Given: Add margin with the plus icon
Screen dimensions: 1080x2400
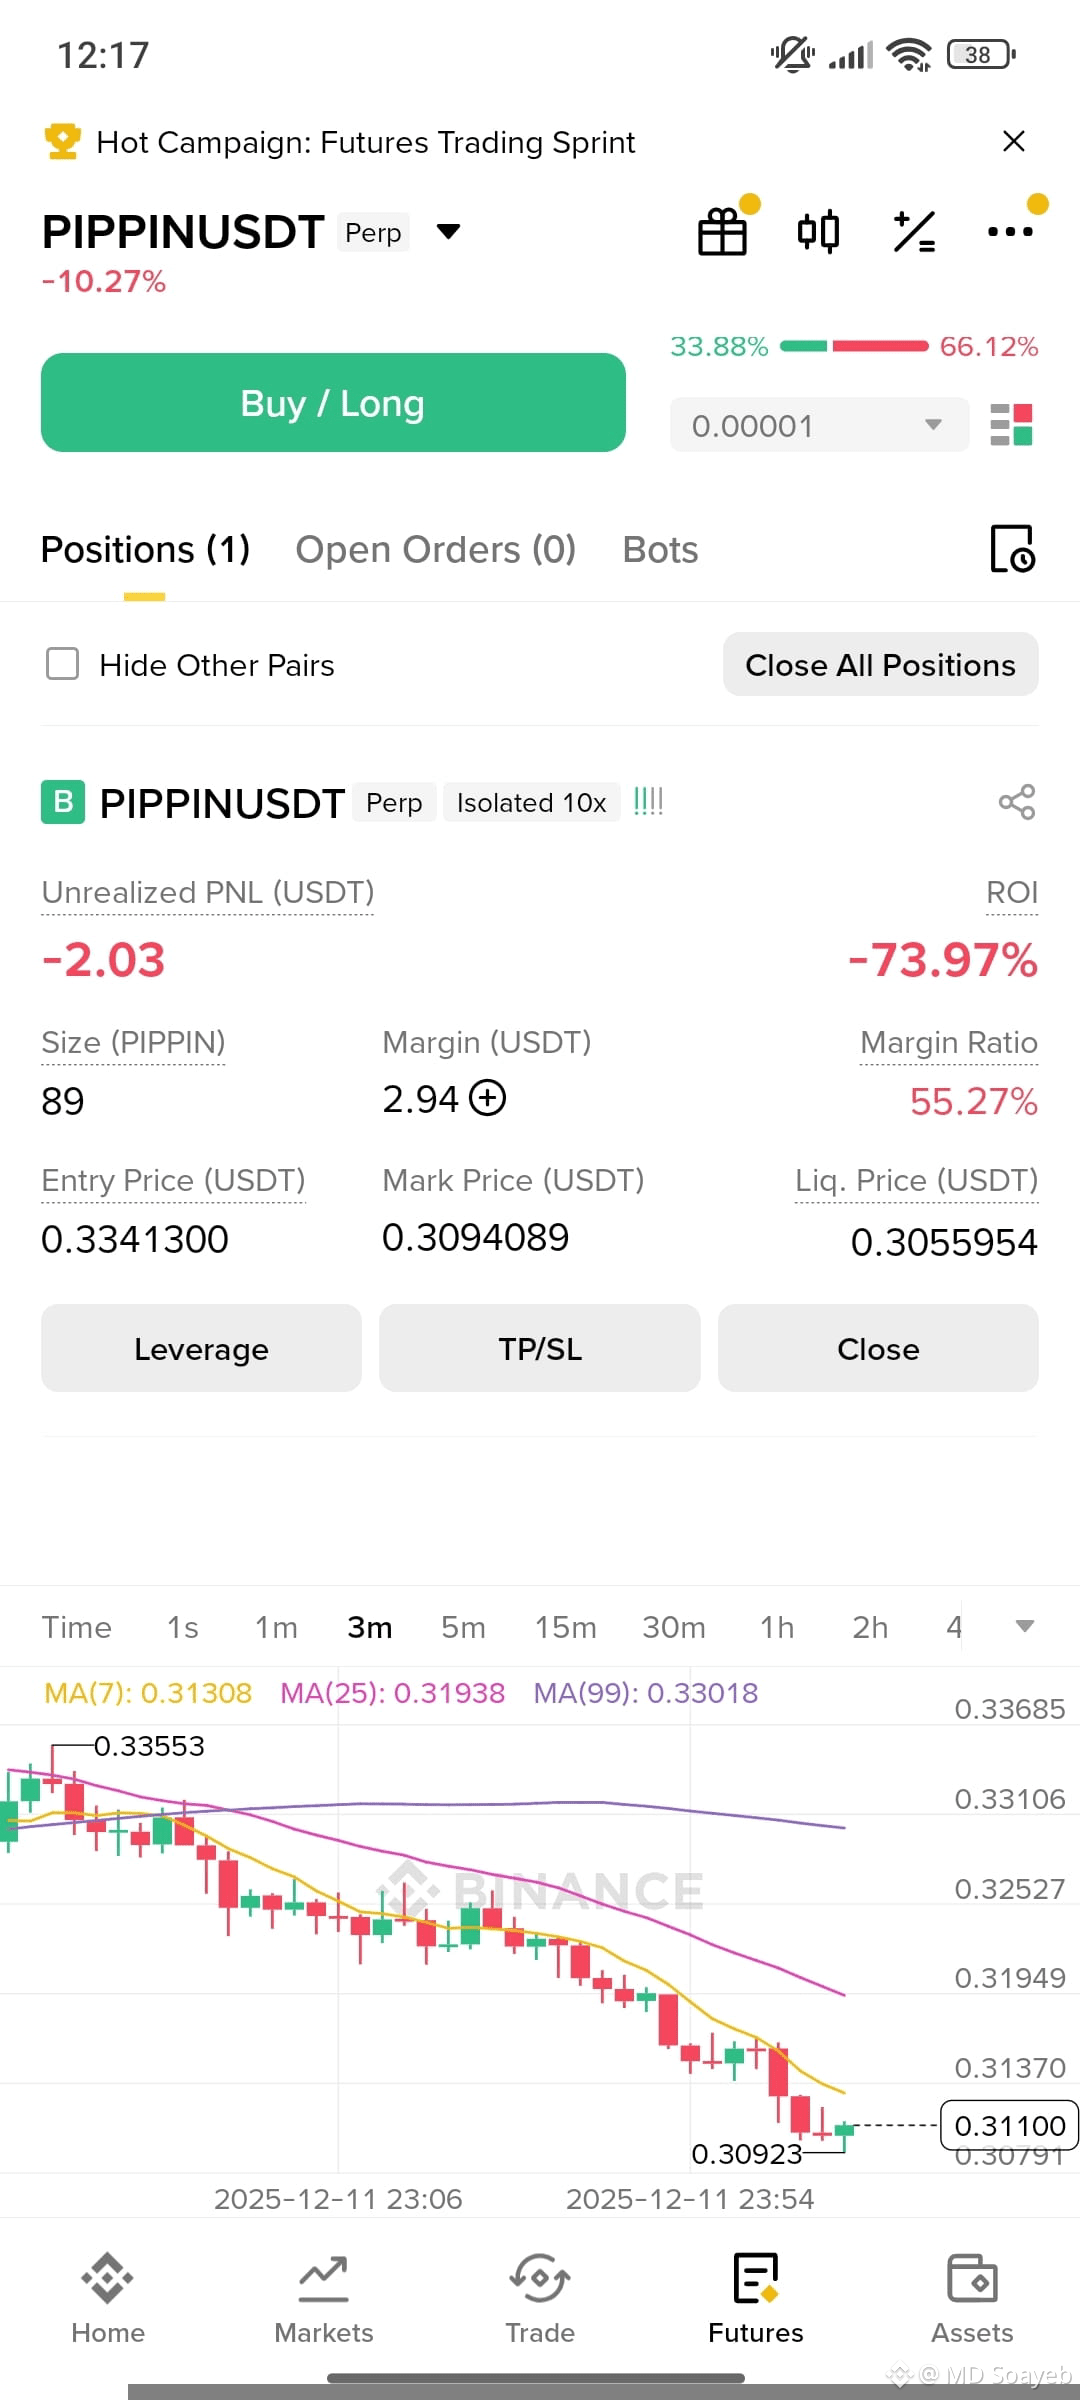Looking at the screenshot, I should (488, 1098).
